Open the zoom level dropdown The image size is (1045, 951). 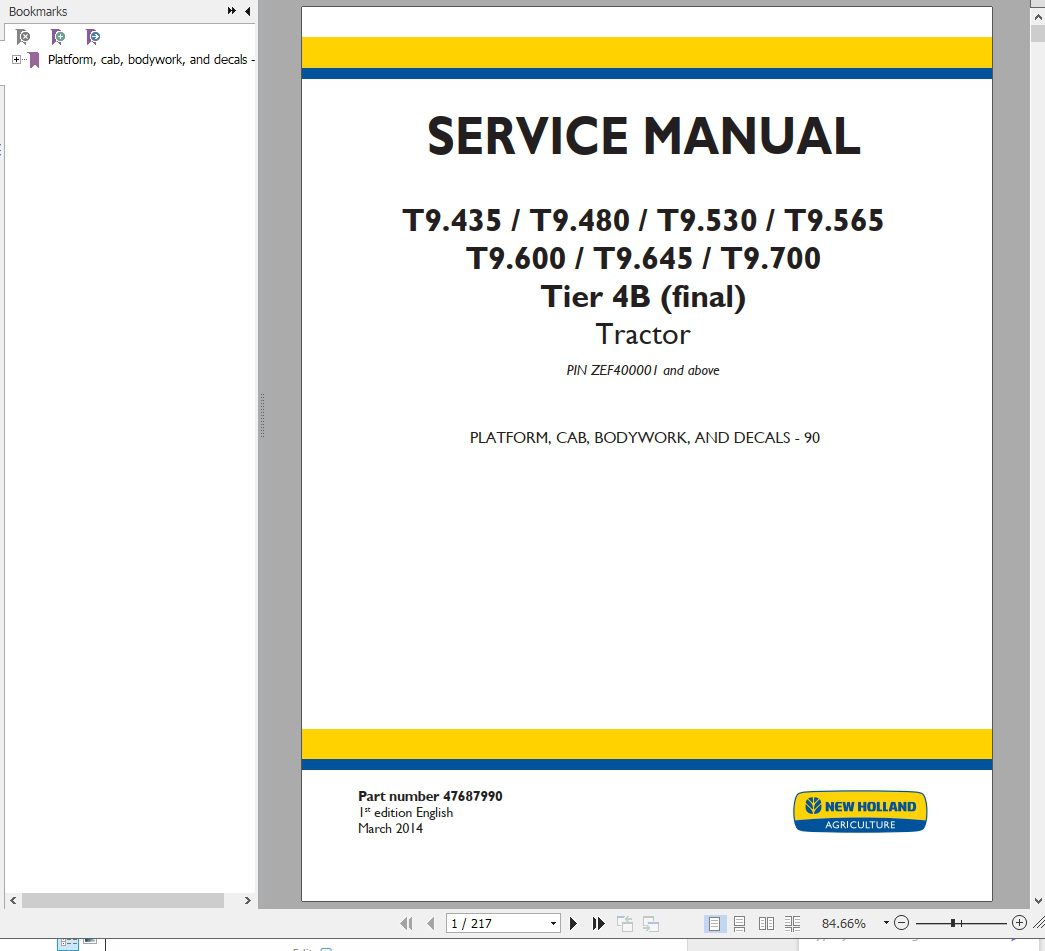pos(886,922)
